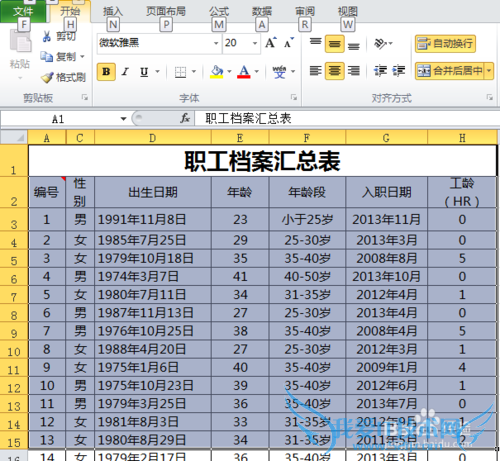
Task: Select the Format Painter brush
Action: 47,77
